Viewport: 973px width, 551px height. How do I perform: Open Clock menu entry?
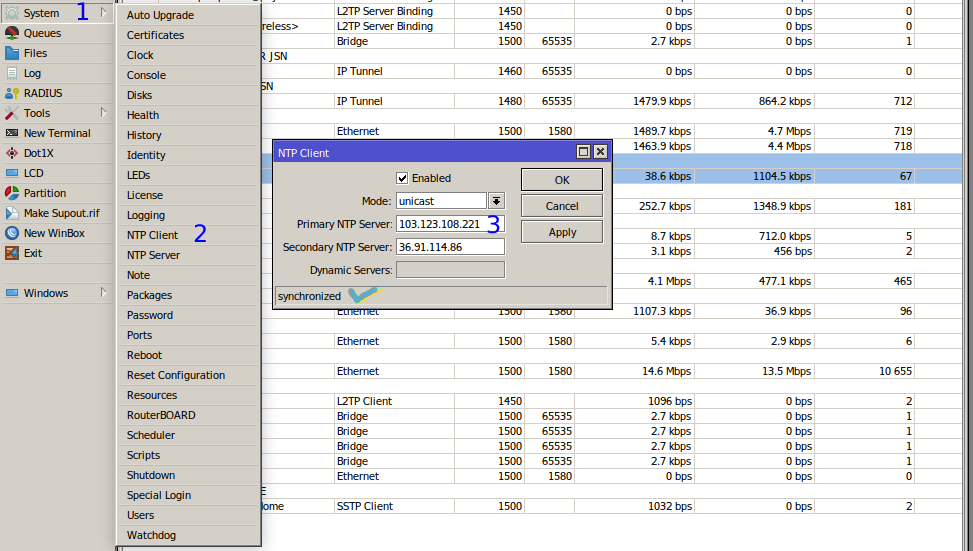click(189, 55)
